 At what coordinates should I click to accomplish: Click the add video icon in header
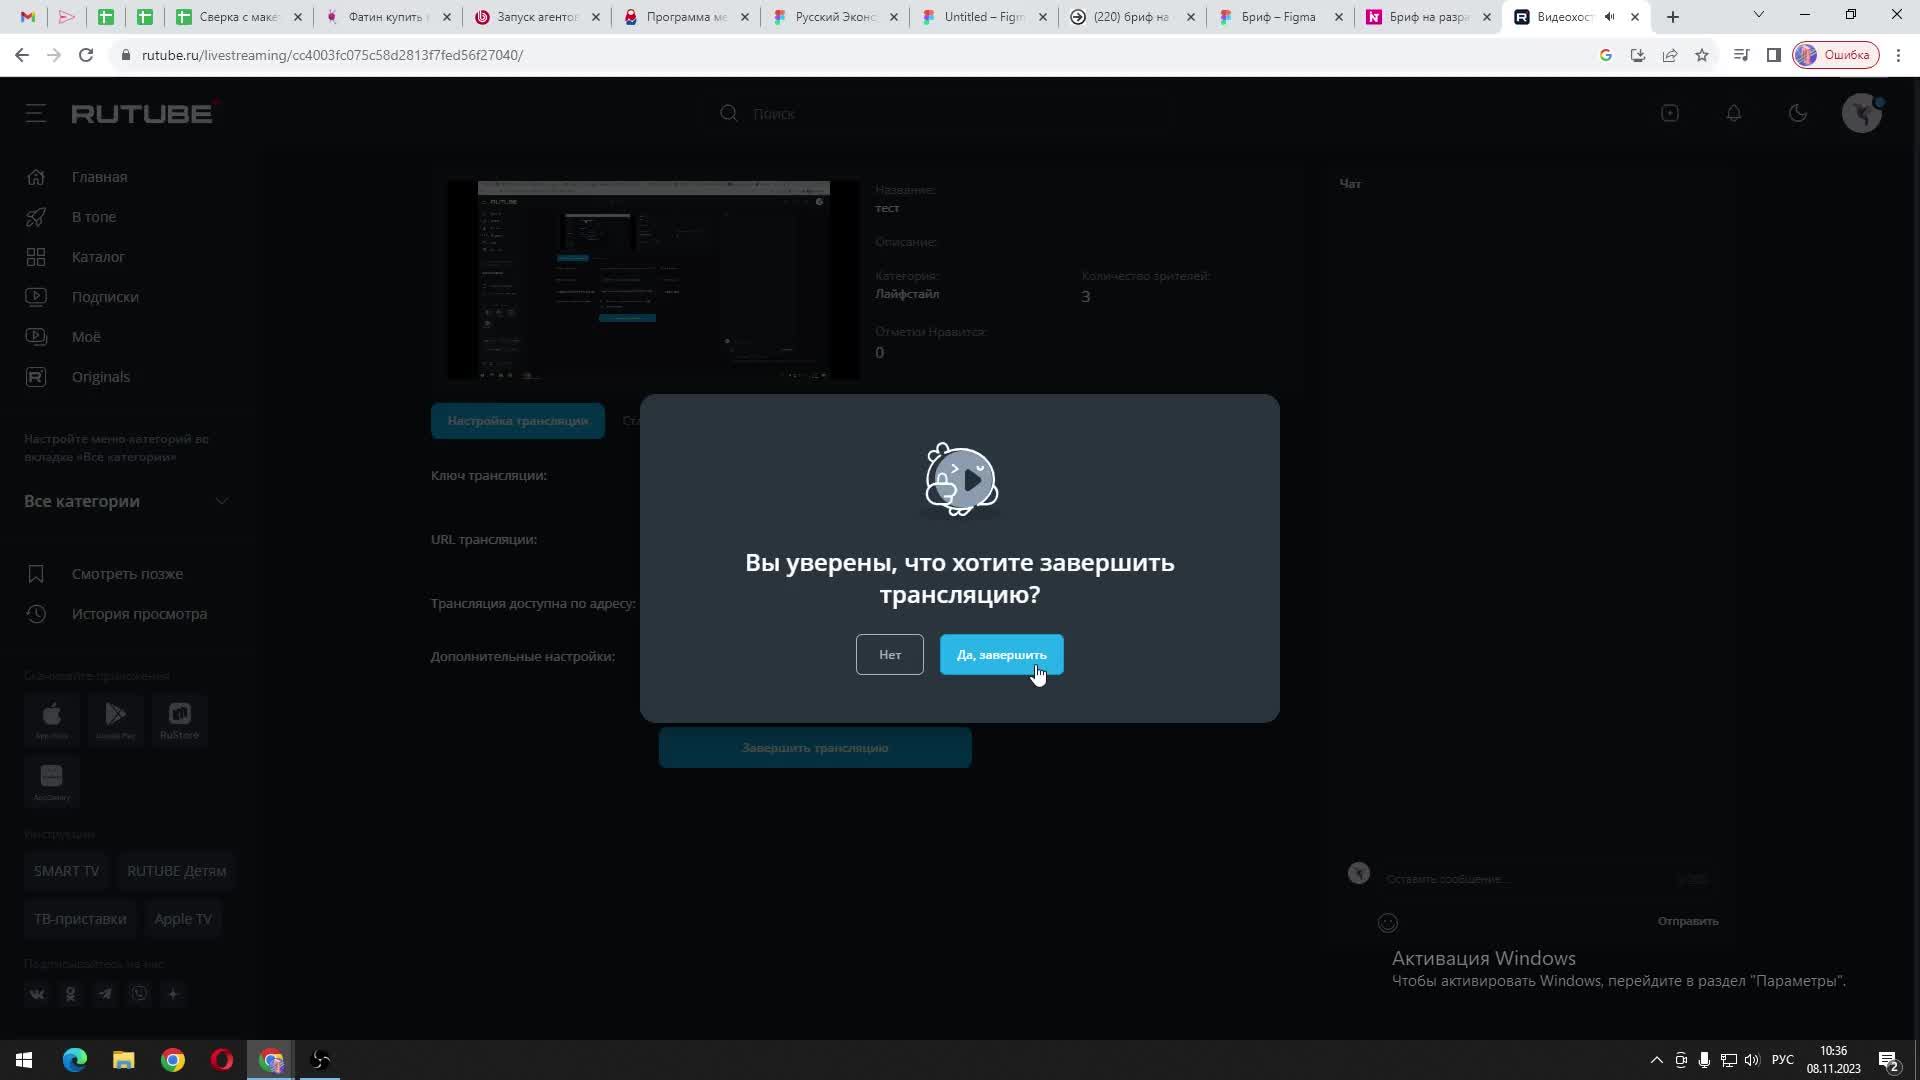1670,114
